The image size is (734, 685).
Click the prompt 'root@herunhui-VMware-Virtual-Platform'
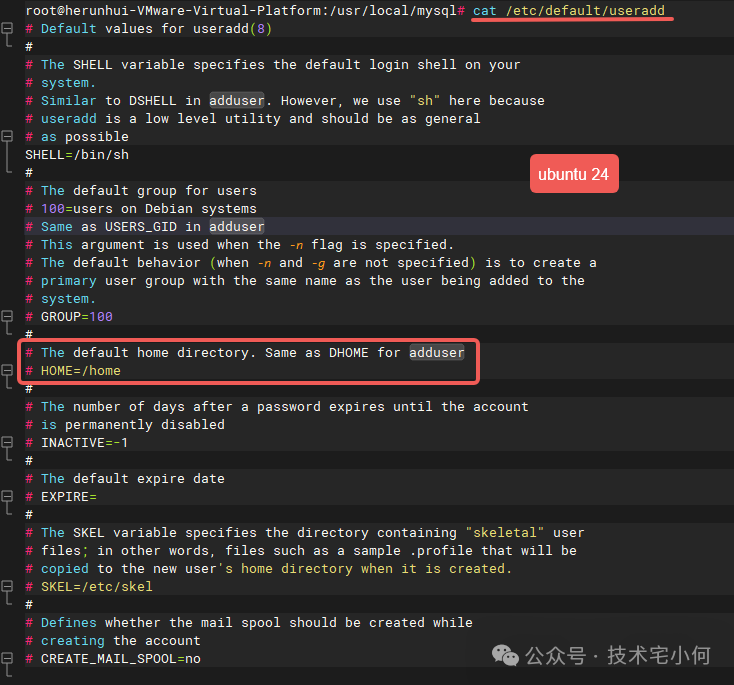click(x=175, y=10)
